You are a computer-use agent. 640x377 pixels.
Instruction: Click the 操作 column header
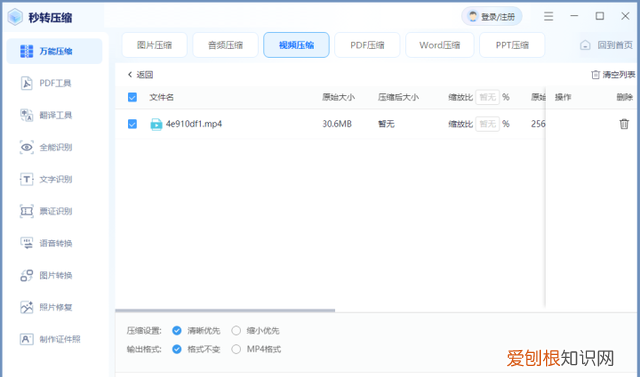pyautogui.click(x=563, y=97)
